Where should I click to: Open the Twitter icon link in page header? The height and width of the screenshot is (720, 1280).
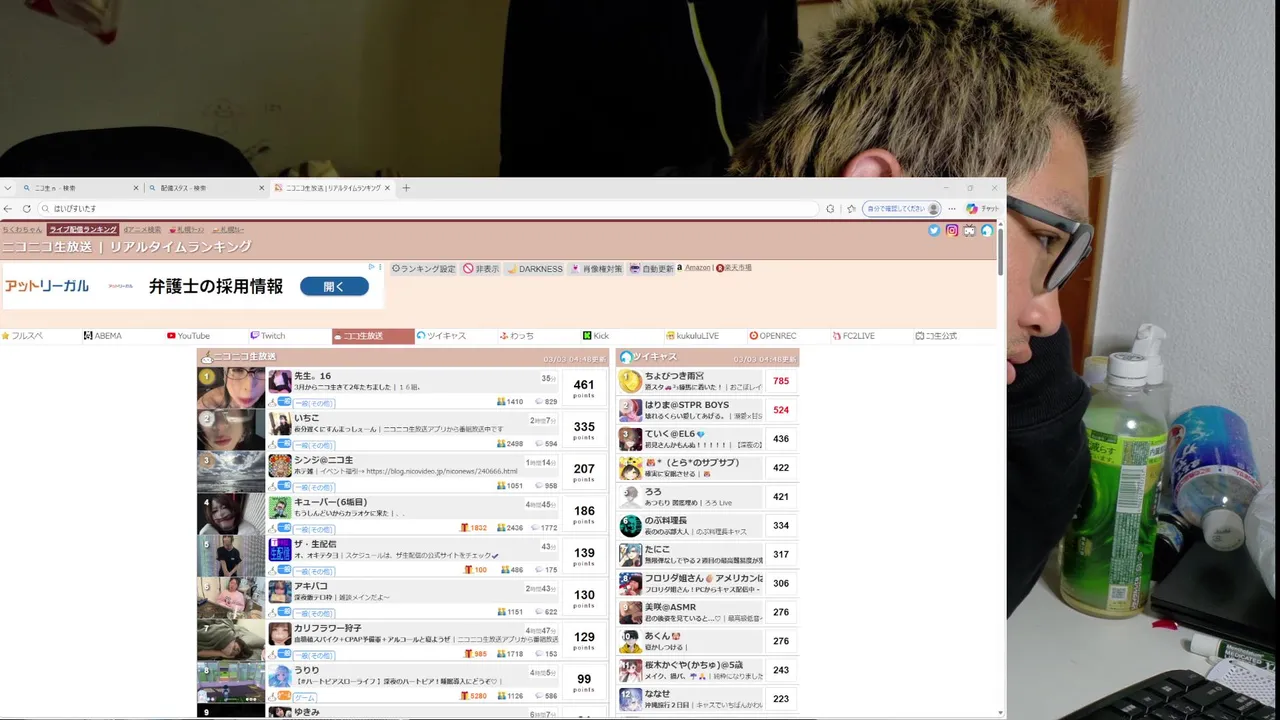pyautogui.click(x=934, y=230)
